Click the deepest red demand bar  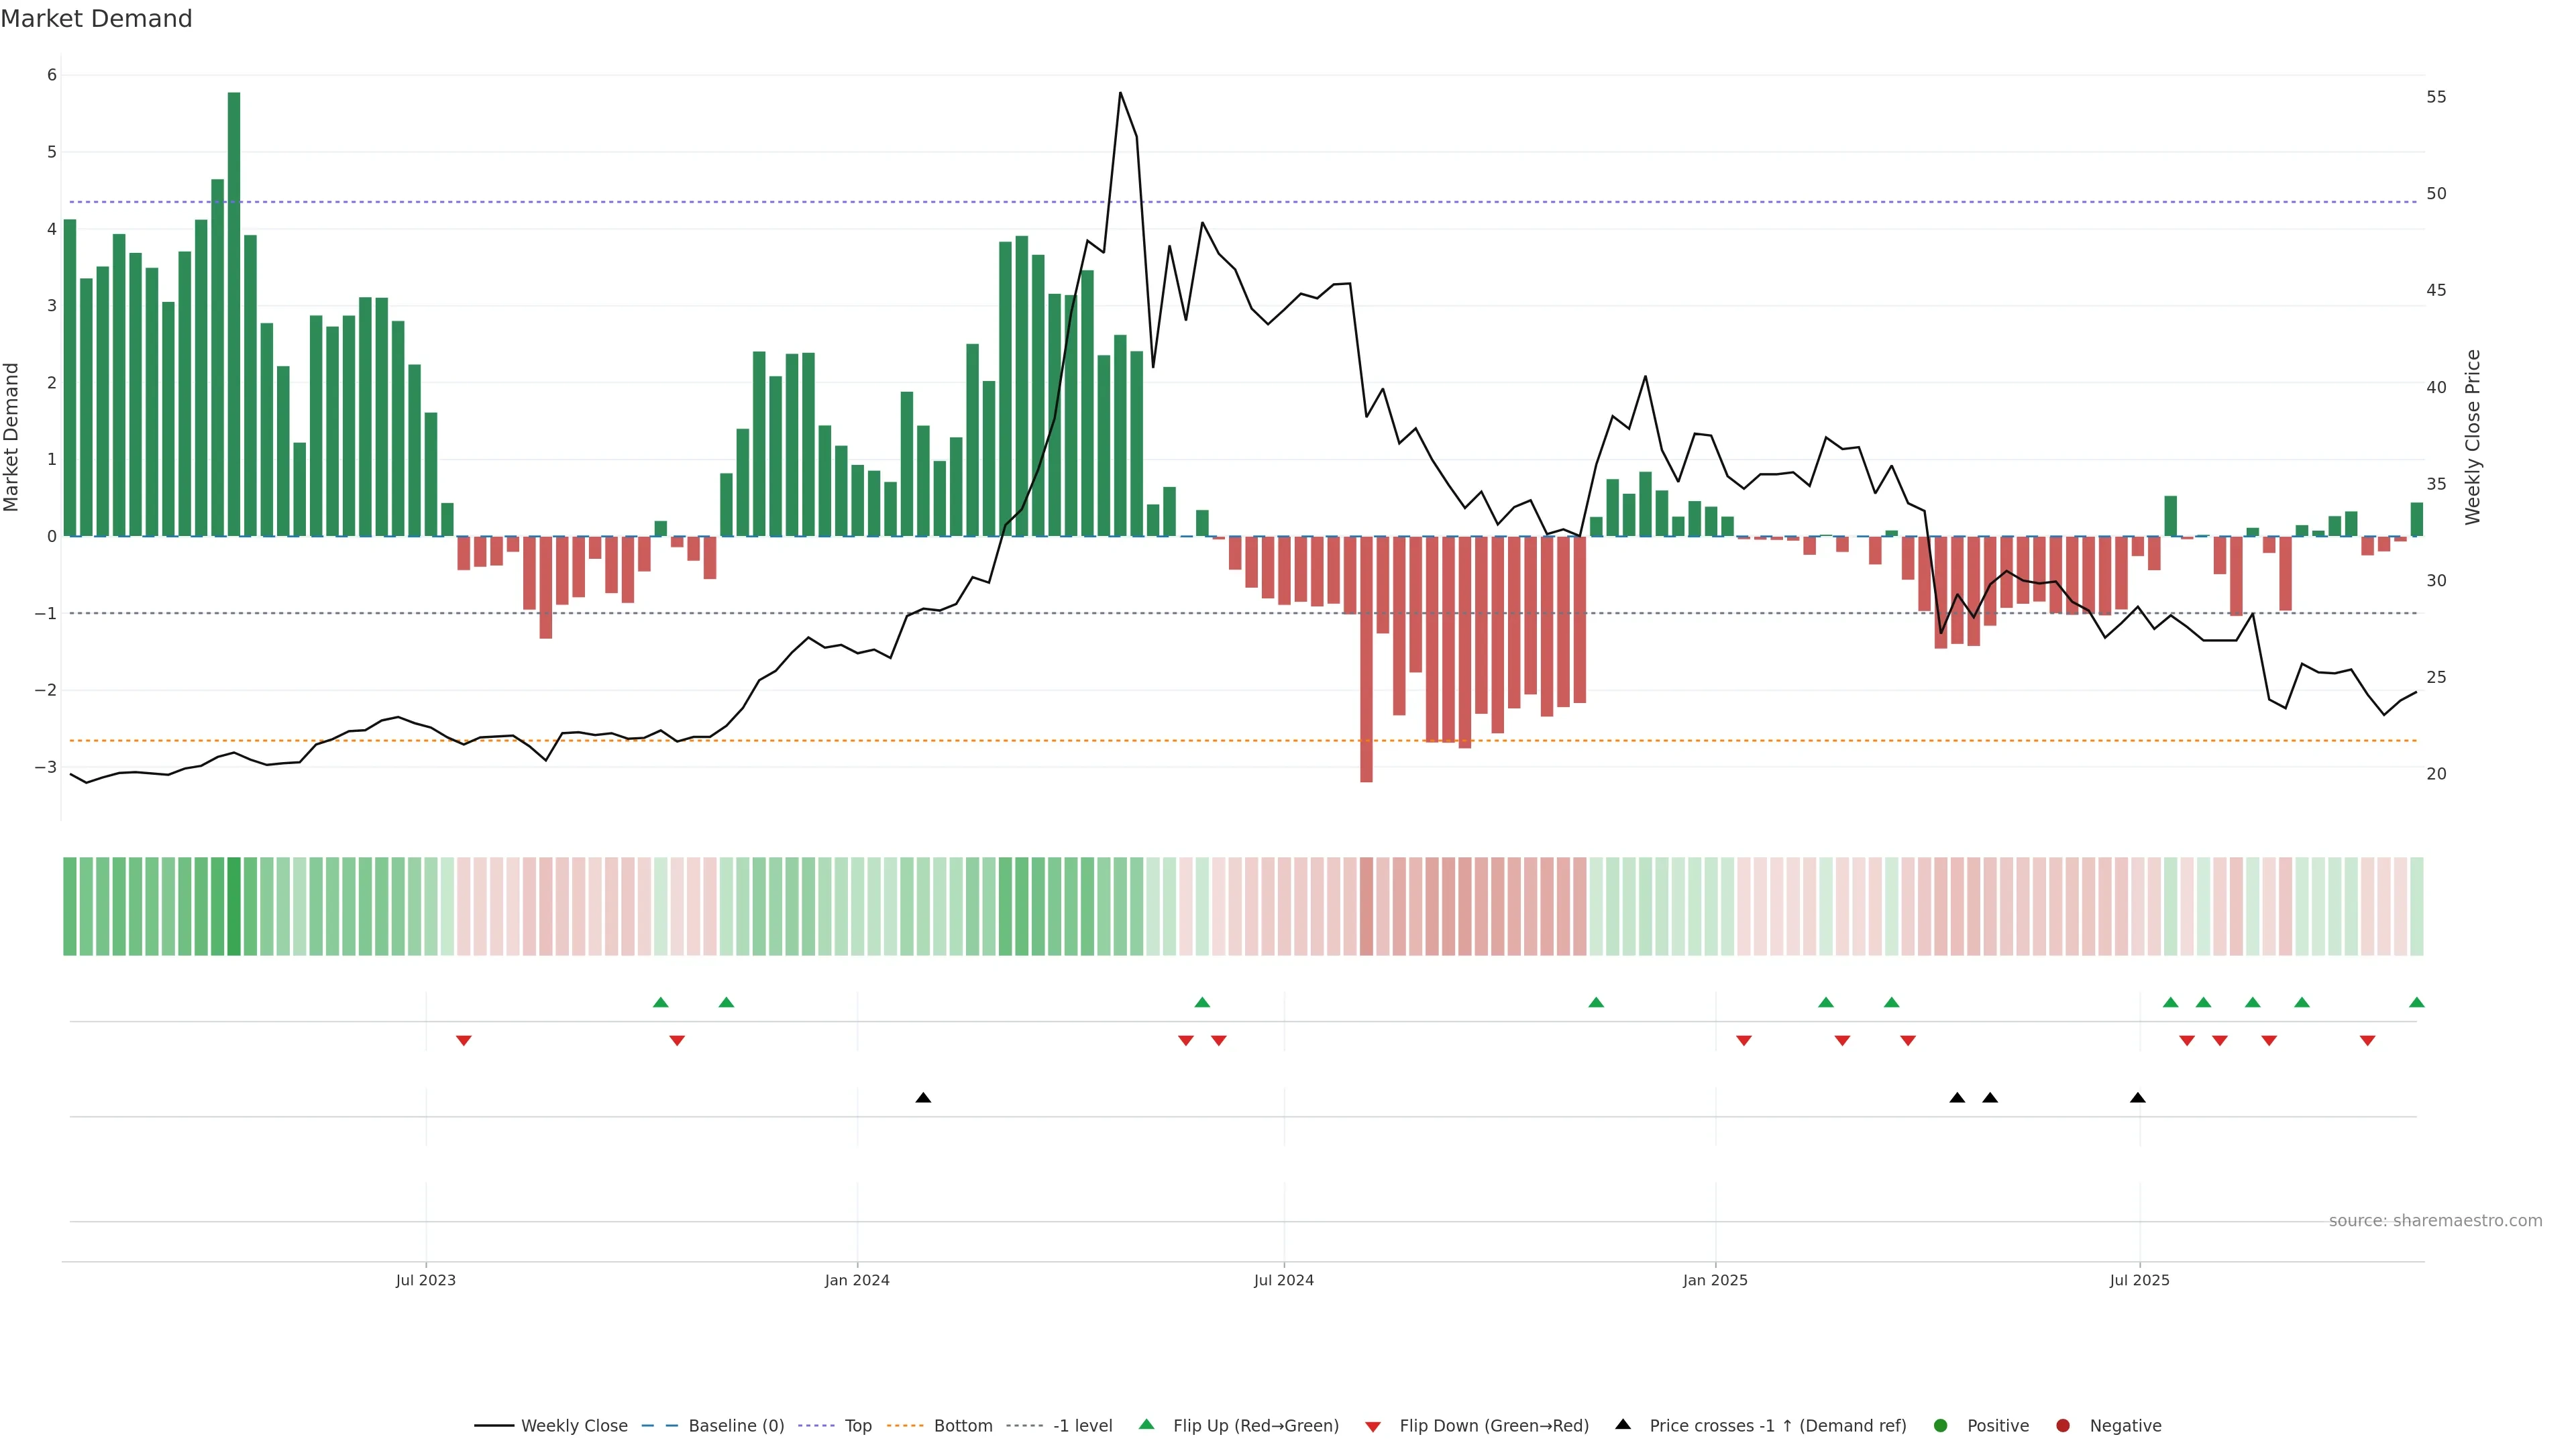1366,659
